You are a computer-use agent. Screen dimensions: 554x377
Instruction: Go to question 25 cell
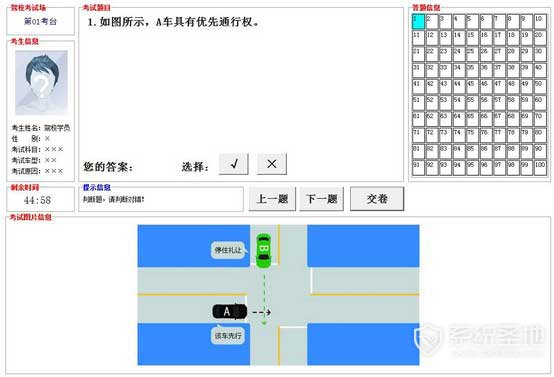click(x=472, y=54)
